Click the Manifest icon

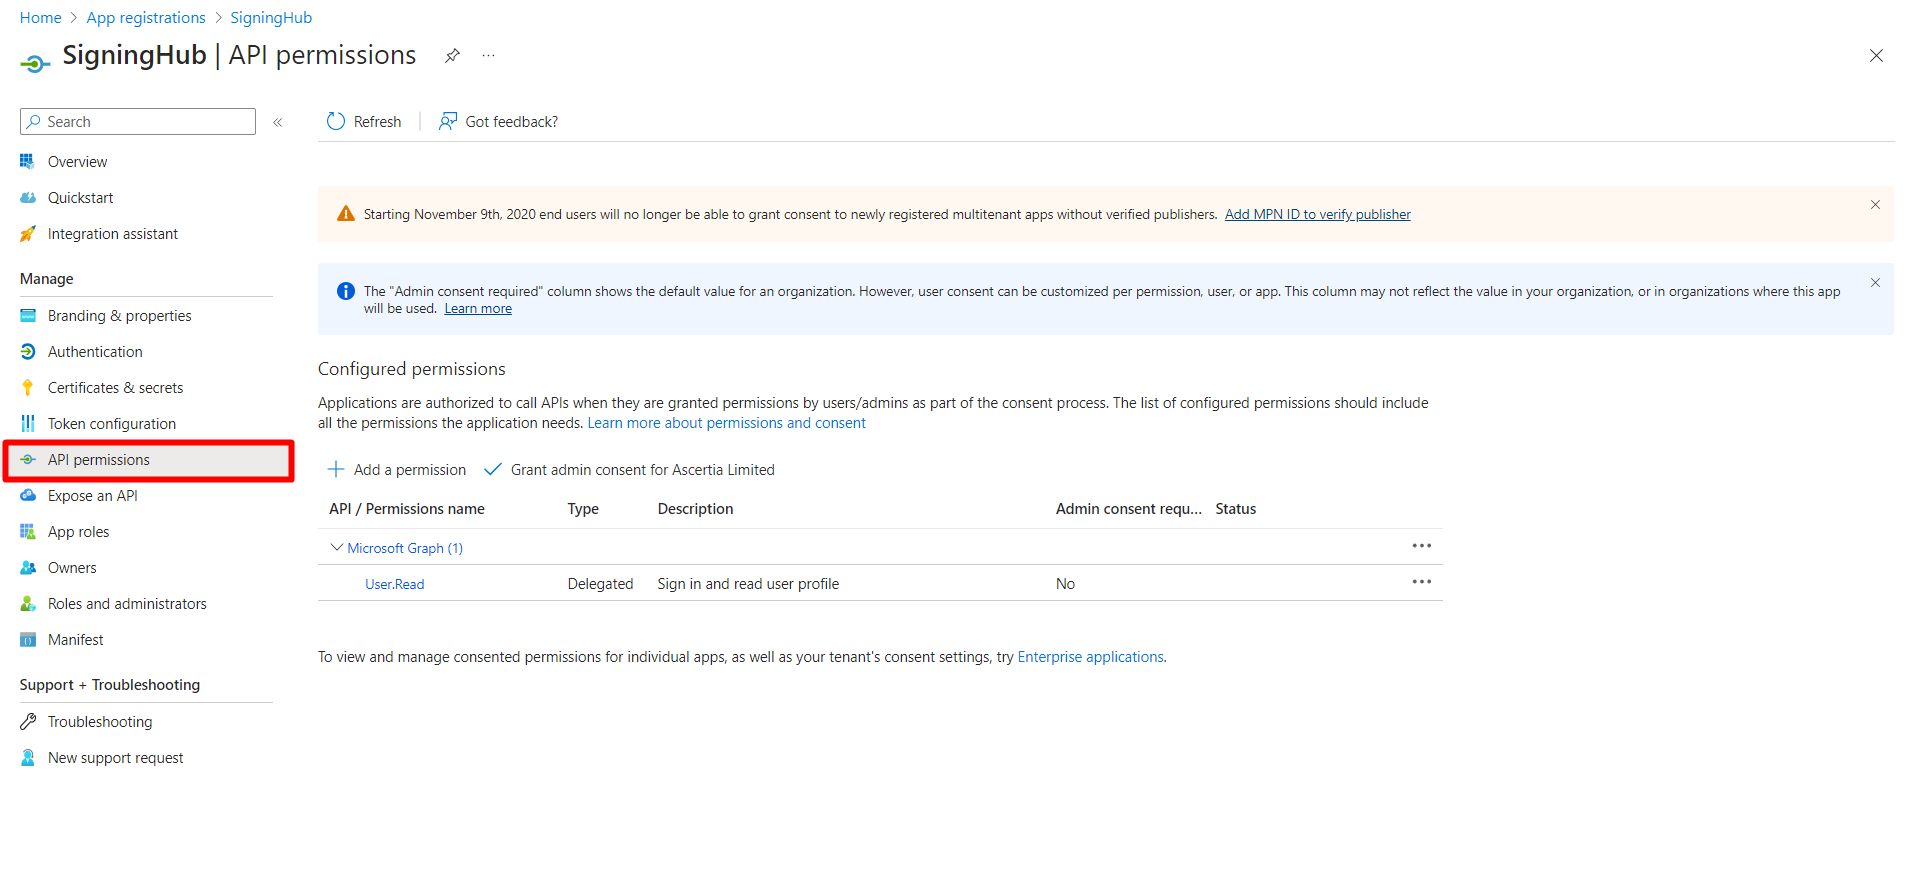click(28, 639)
